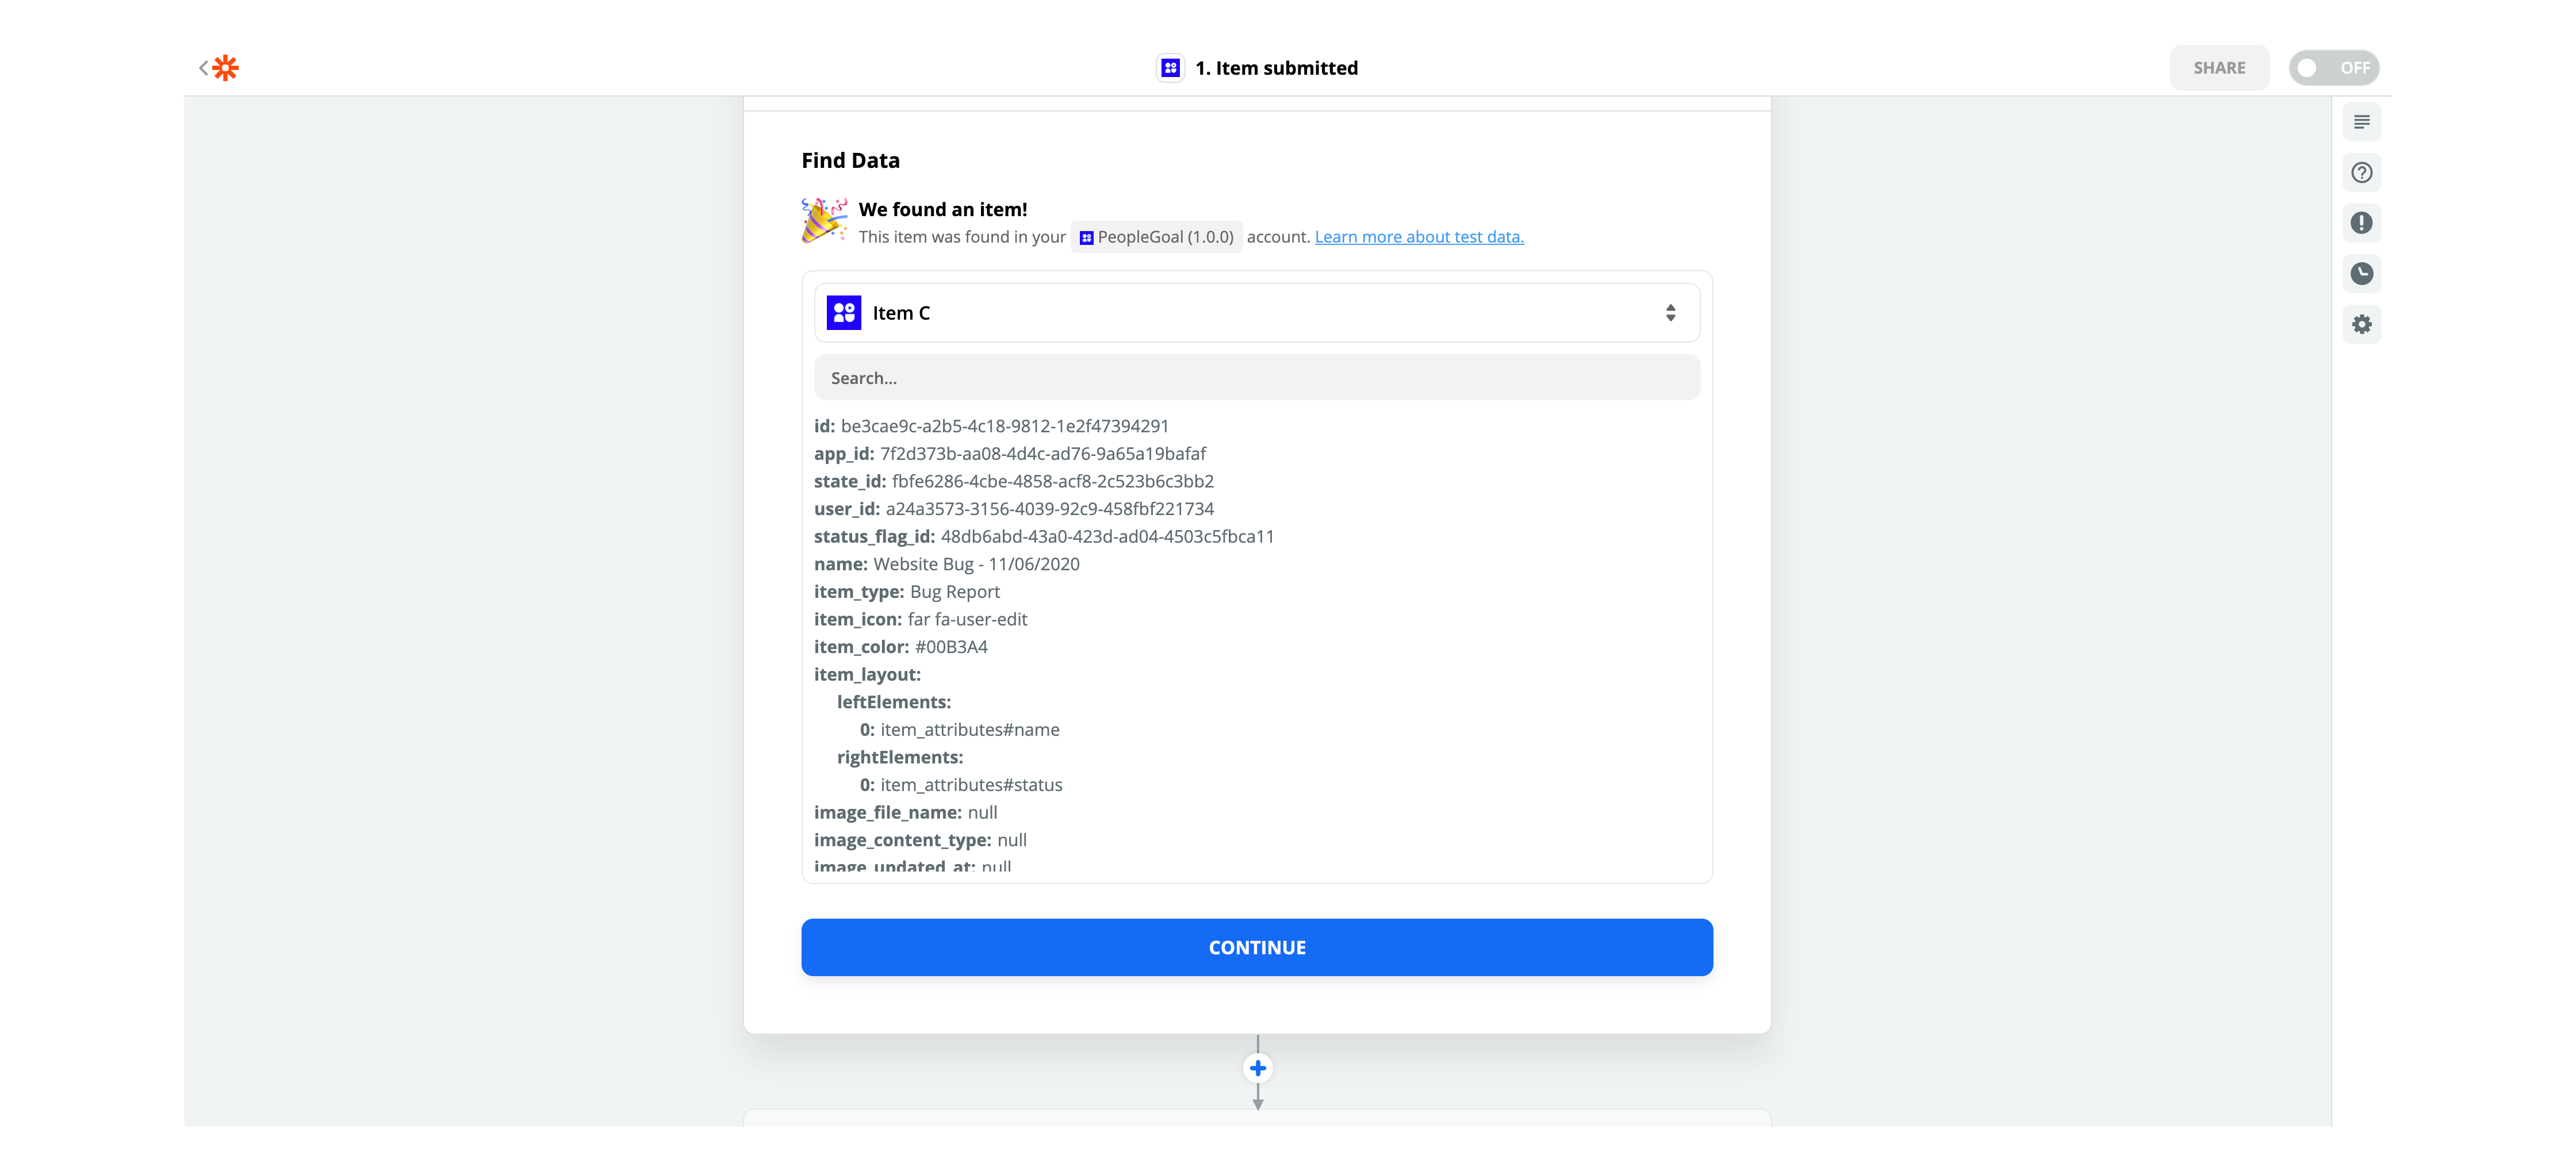This screenshot has height=1167, width=2576.
Task: Click the alert/info icon in sidebar
Action: (x=2363, y=222)
